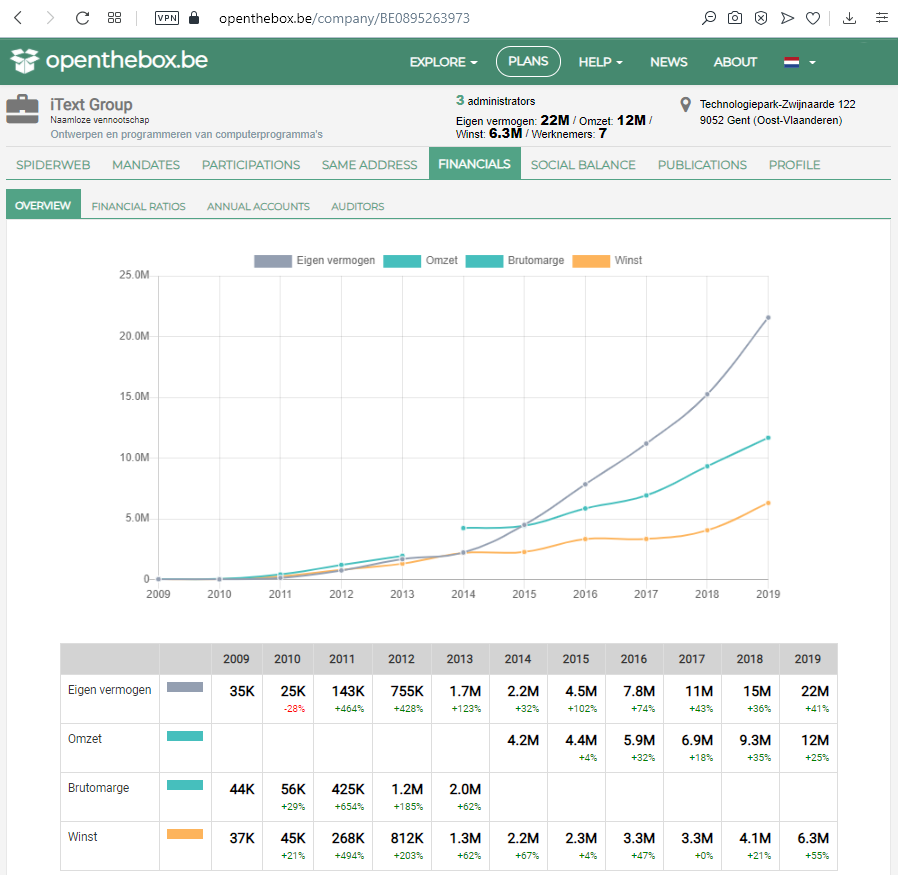Screen dimensions: 898x875
Task: Click the 3 administrators link
Action: (x=495, y=101)
